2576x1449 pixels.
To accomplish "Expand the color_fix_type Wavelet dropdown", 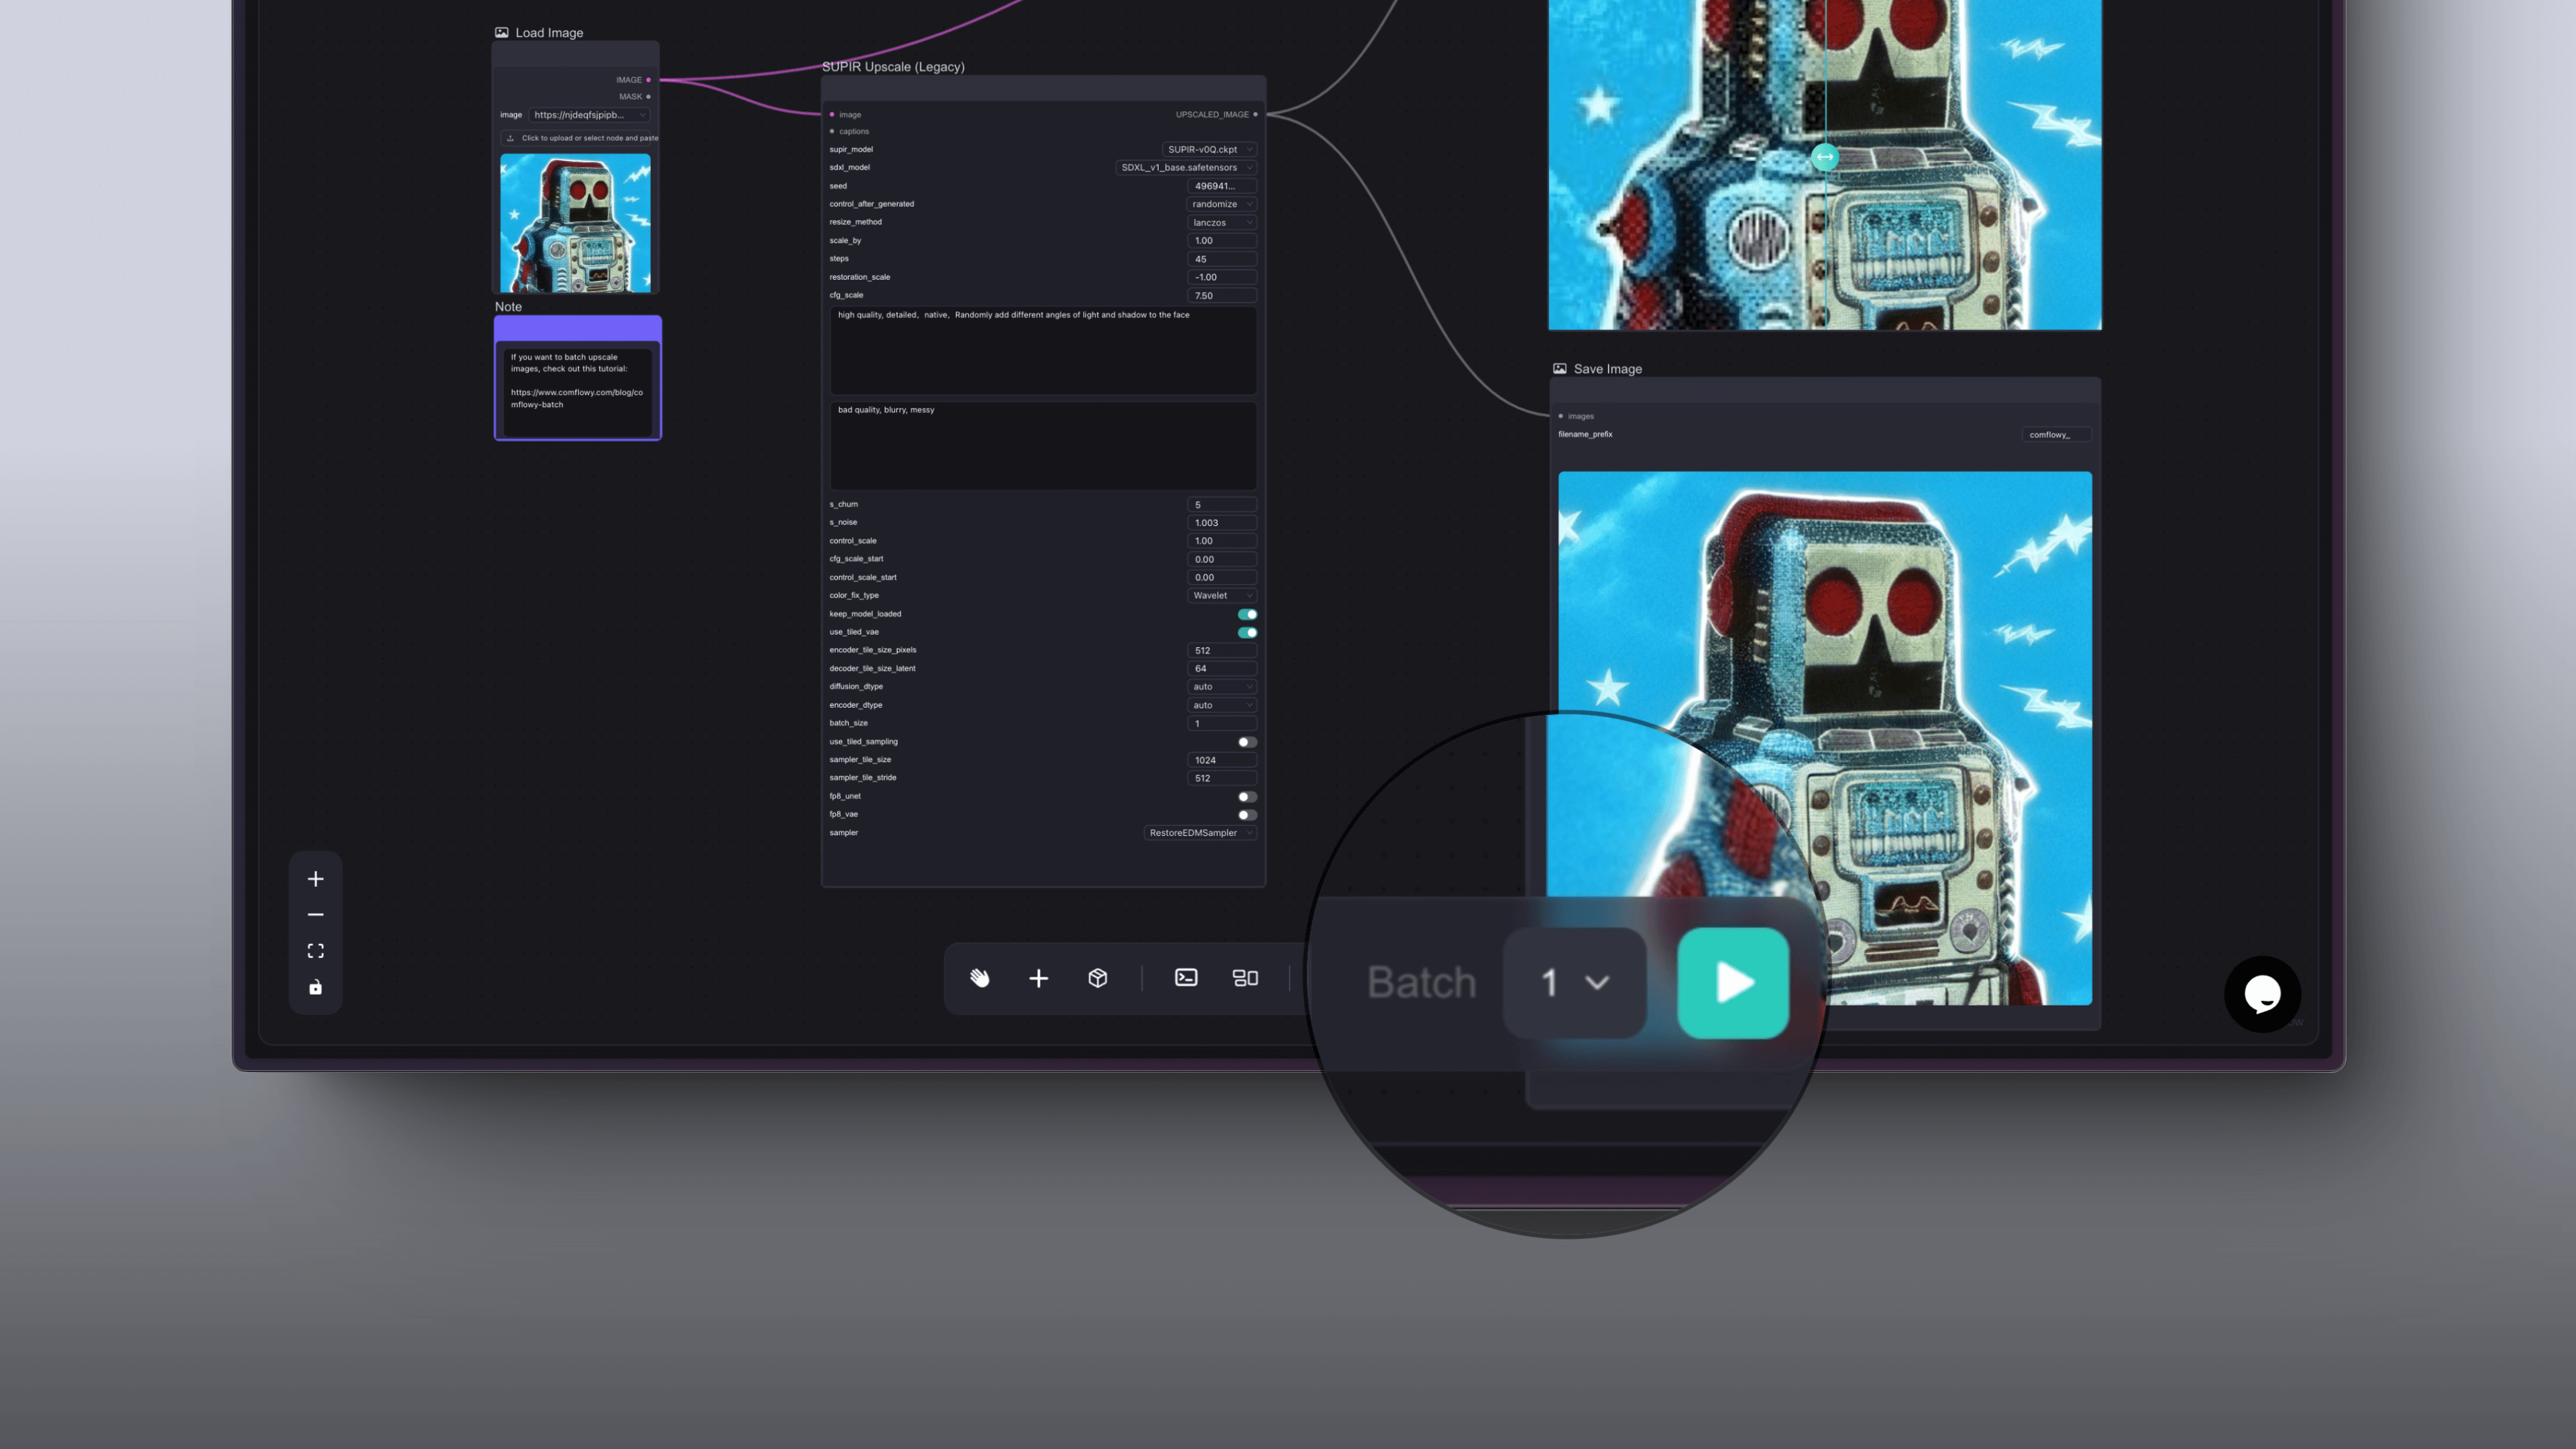I will tap(1221, 595).
